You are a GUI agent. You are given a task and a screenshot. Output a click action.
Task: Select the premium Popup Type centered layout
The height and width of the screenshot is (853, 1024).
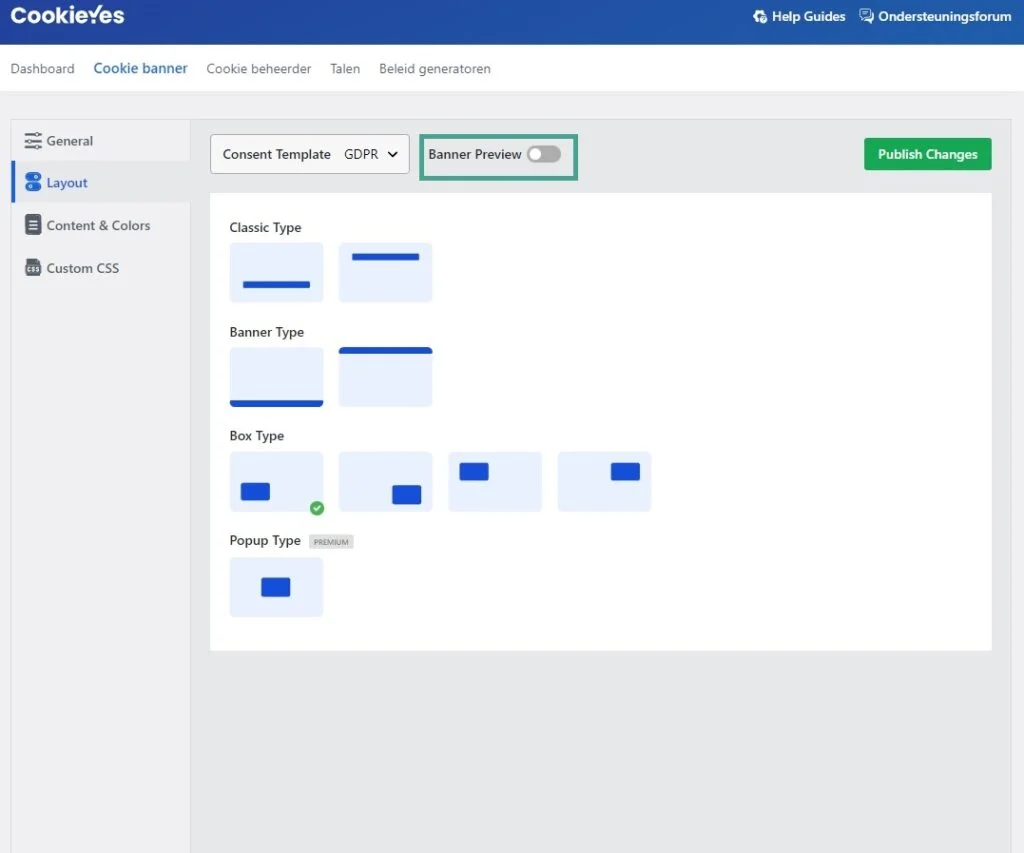[276, 587]
